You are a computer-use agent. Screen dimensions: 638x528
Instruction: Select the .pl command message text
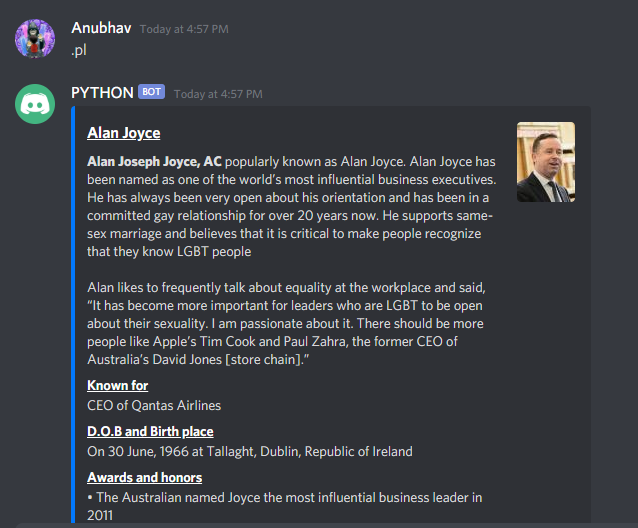click(x=79, y=50)
